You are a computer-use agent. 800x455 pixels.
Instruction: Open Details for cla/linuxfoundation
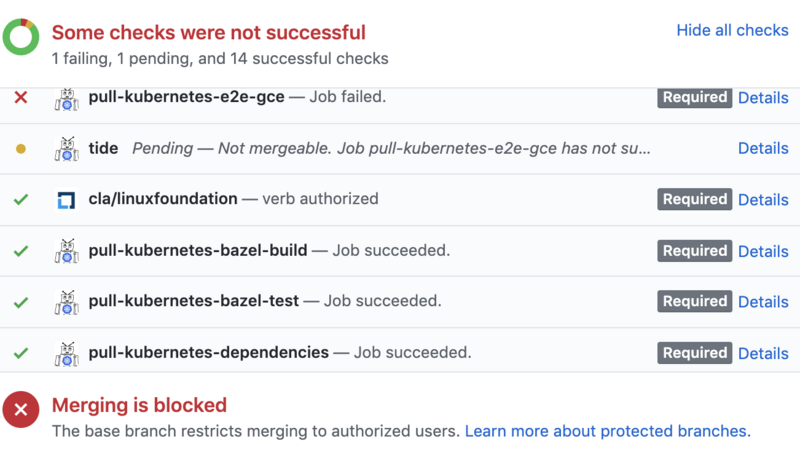[x=763, y=200]
